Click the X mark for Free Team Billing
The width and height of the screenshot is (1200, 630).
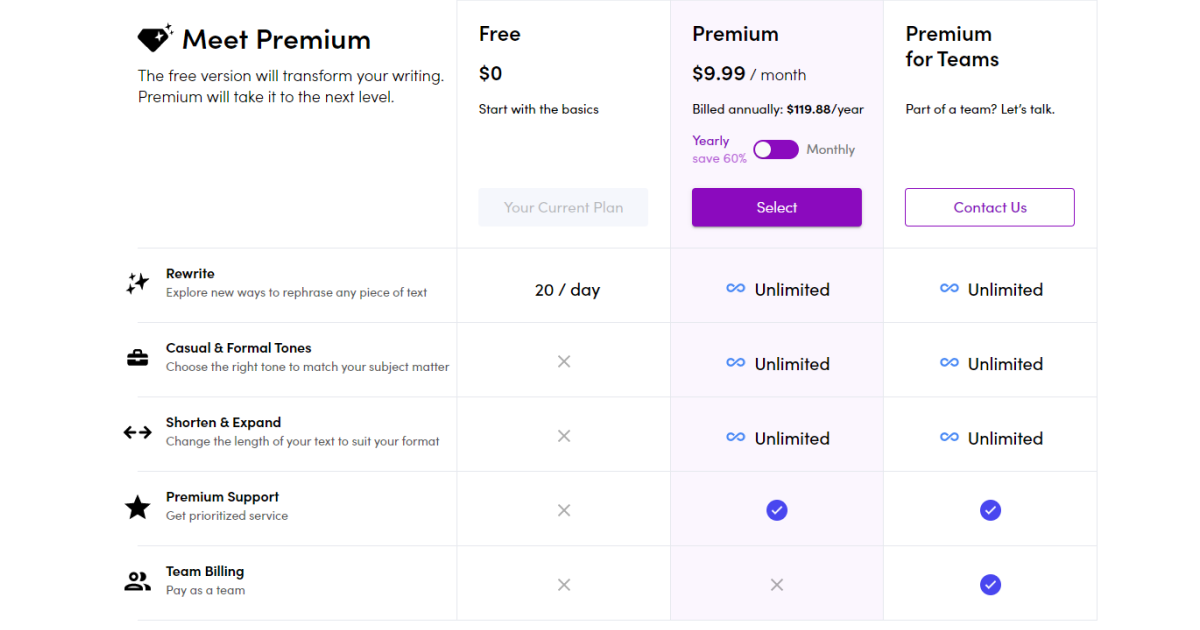[x=564, y=585]
